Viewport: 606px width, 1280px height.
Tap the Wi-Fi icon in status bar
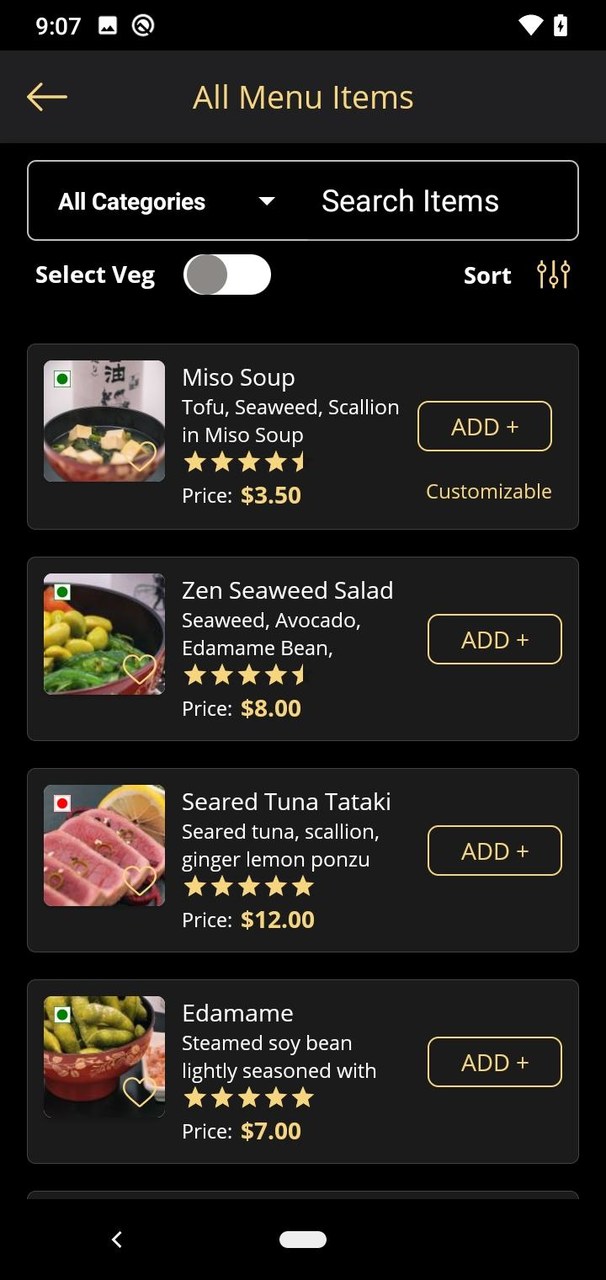click(531, 26)
